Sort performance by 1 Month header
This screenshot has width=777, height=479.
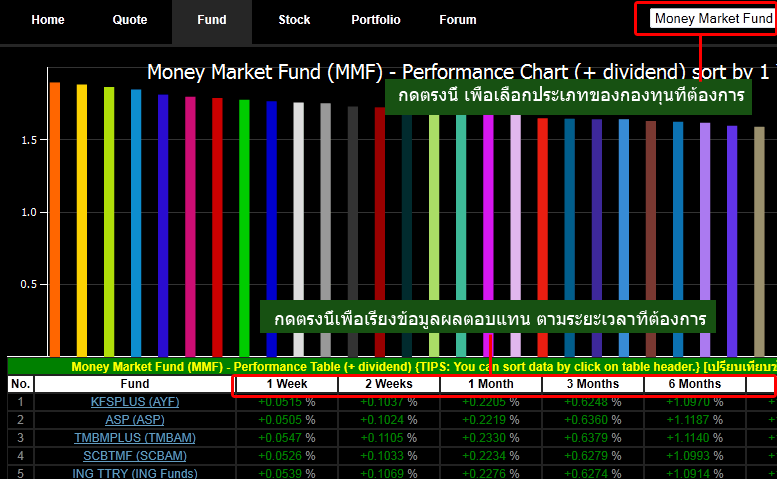[x=490, y=384]
